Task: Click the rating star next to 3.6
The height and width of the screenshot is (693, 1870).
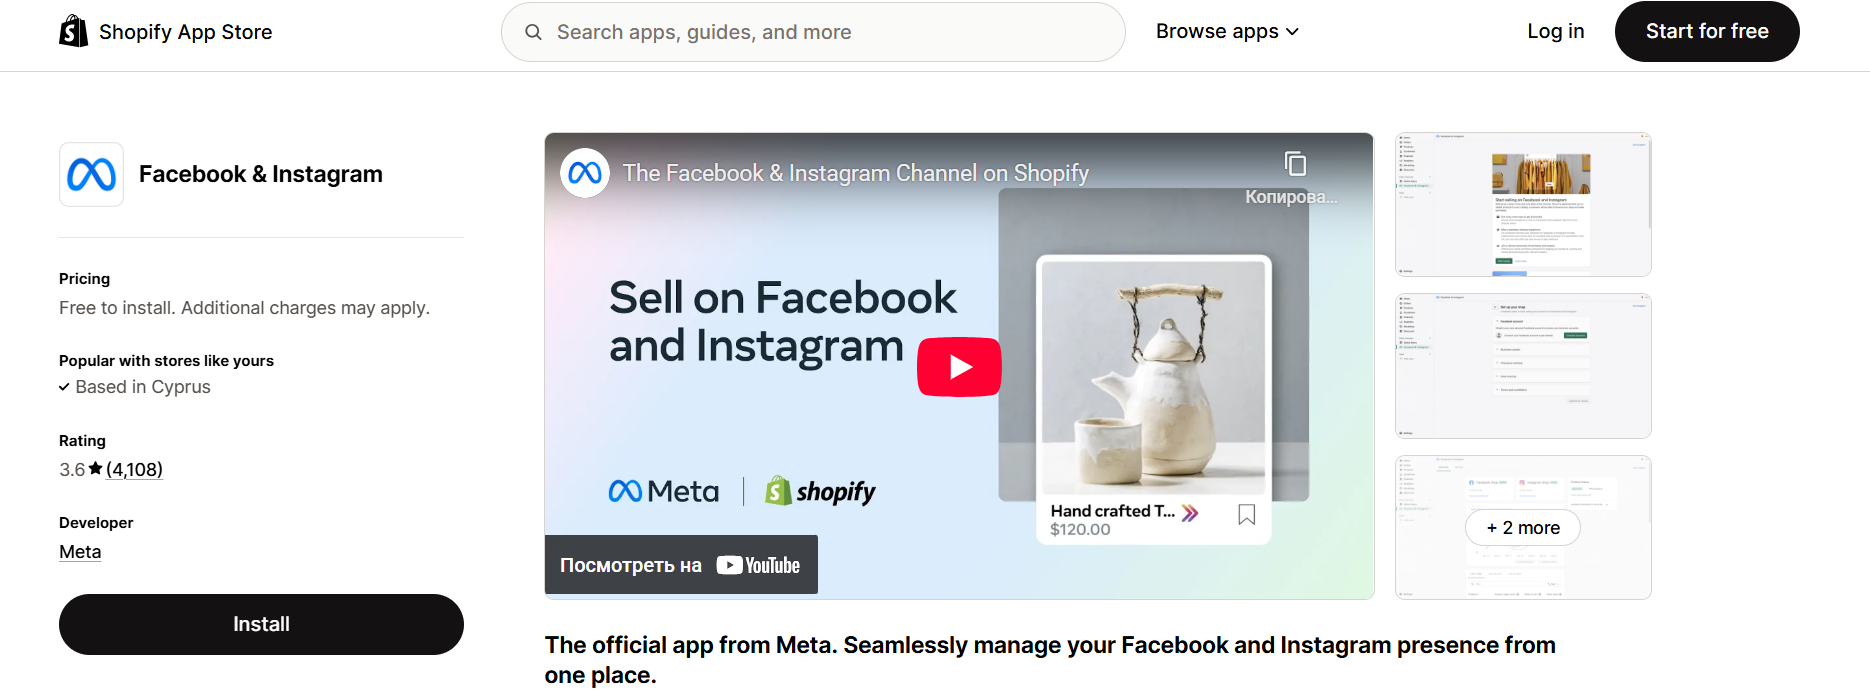Action: point(95,467)
